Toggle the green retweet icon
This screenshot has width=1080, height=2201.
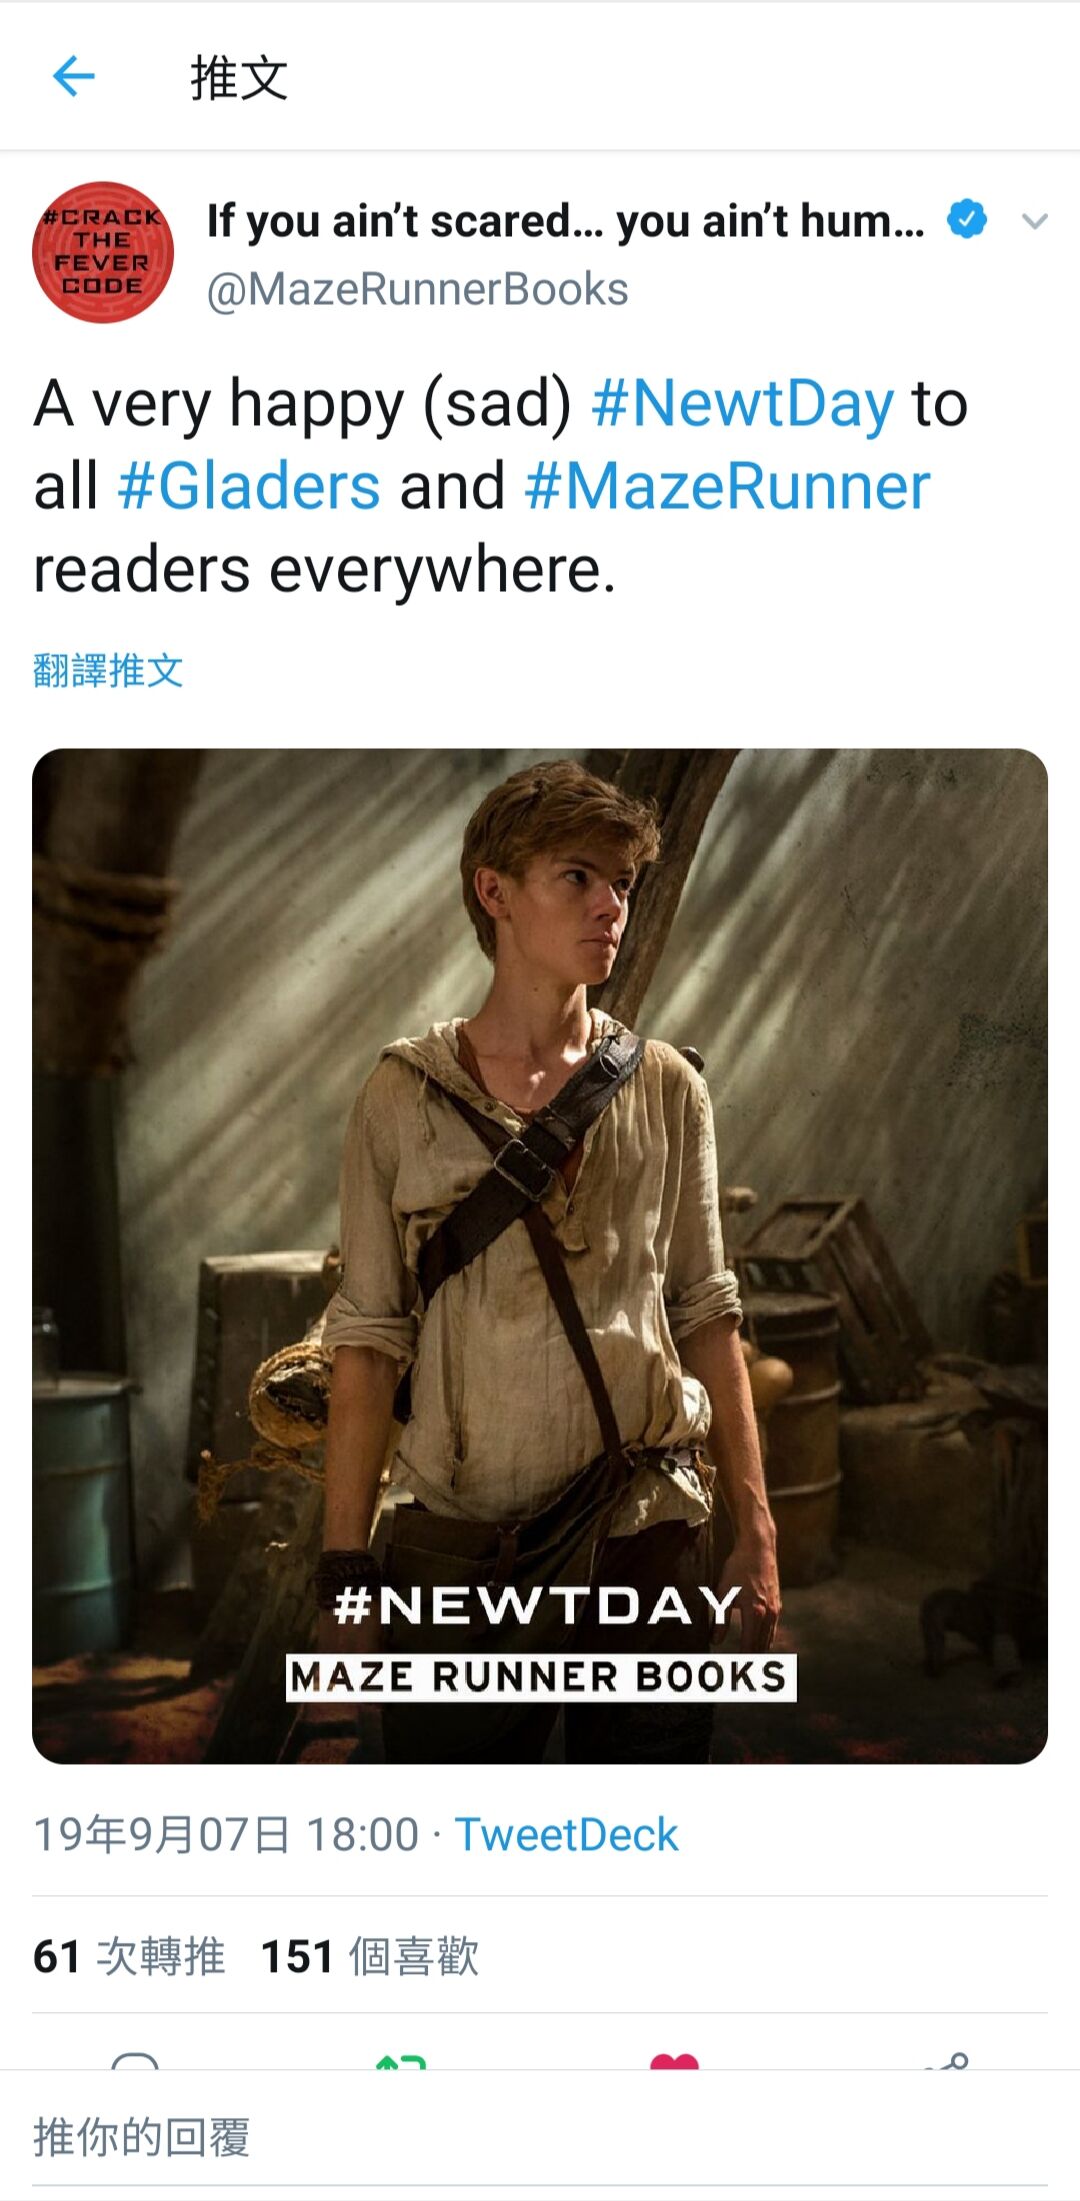click(401, 2060)
